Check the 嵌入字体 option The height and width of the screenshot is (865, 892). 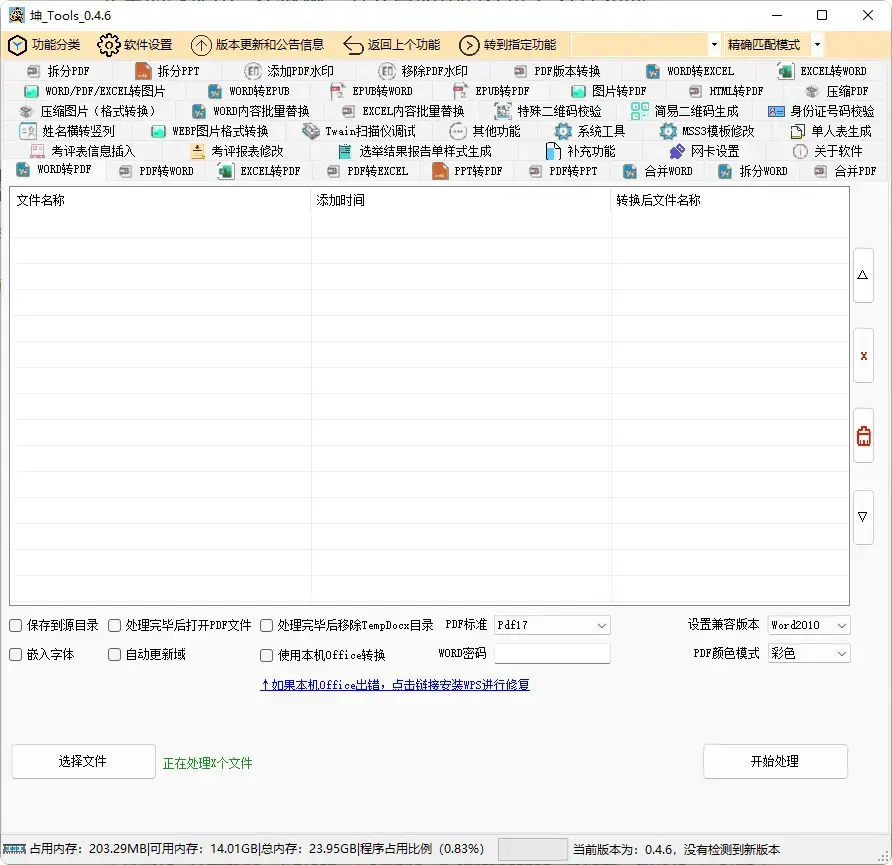(17, 653)
